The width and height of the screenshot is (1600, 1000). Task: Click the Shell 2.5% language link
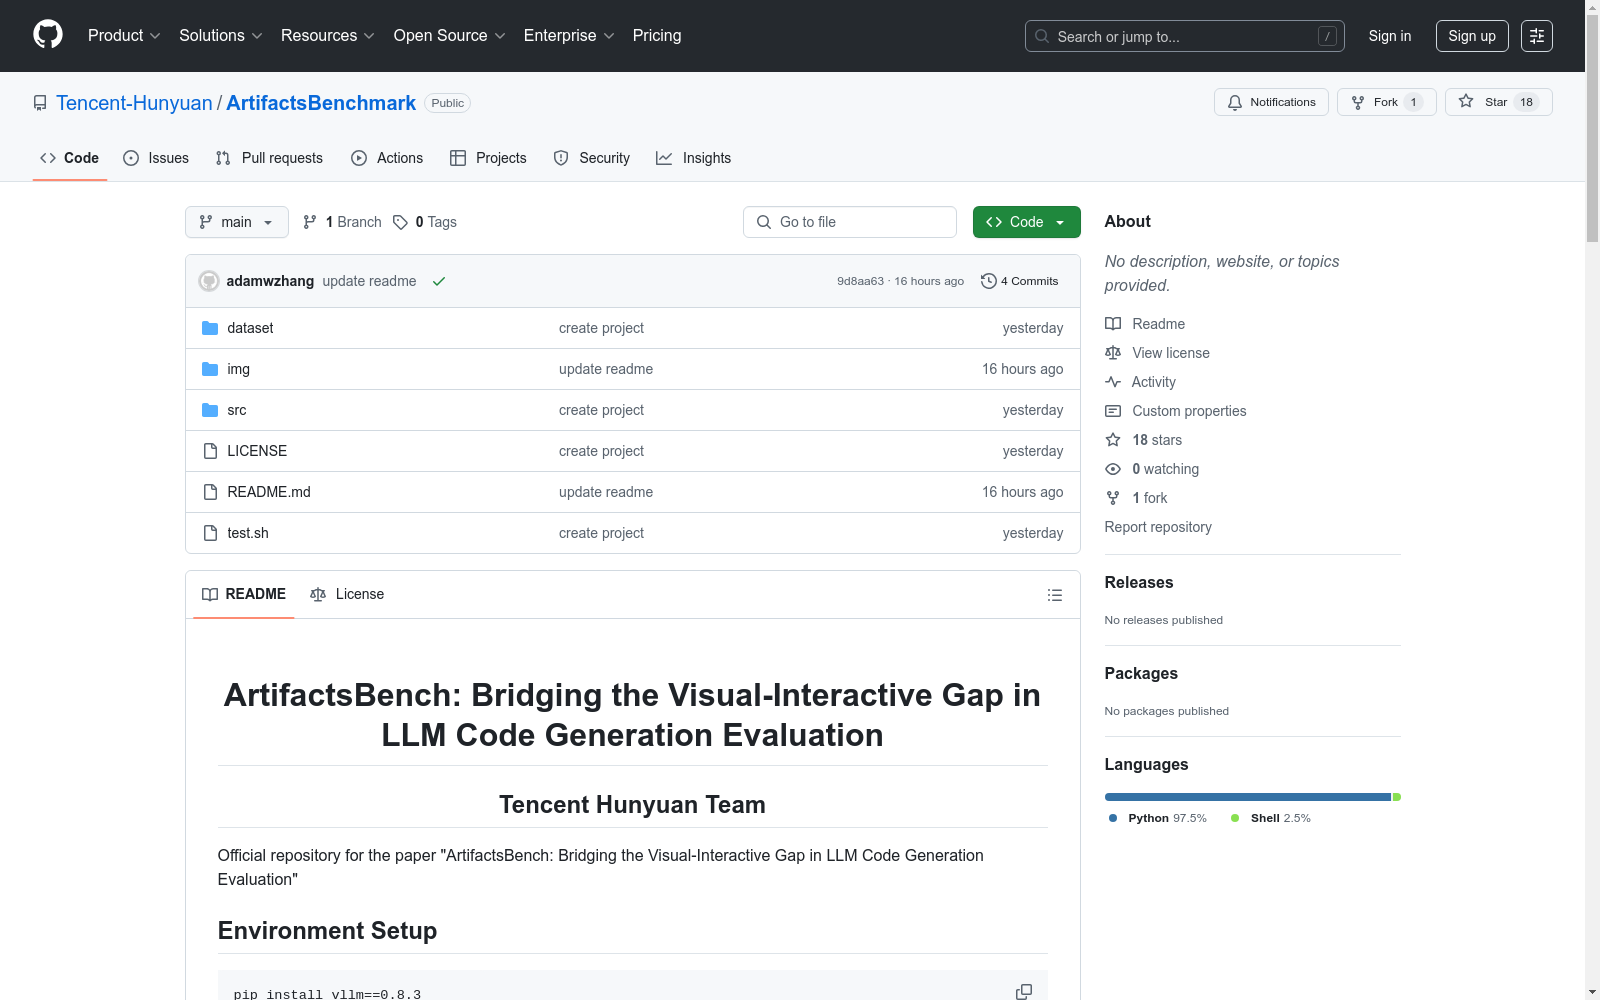[1271, 818]
